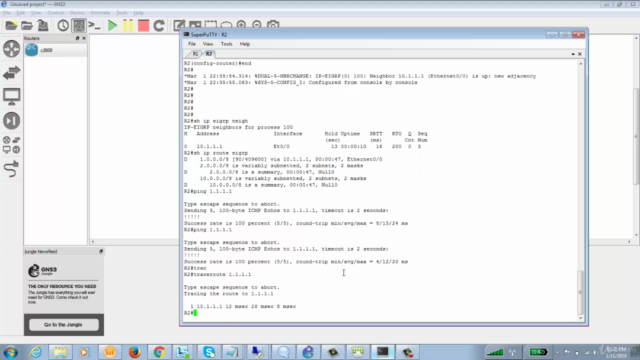Stop all devices with red square button
This screenshot has width=640, height=360.
(x=143, y=26)
